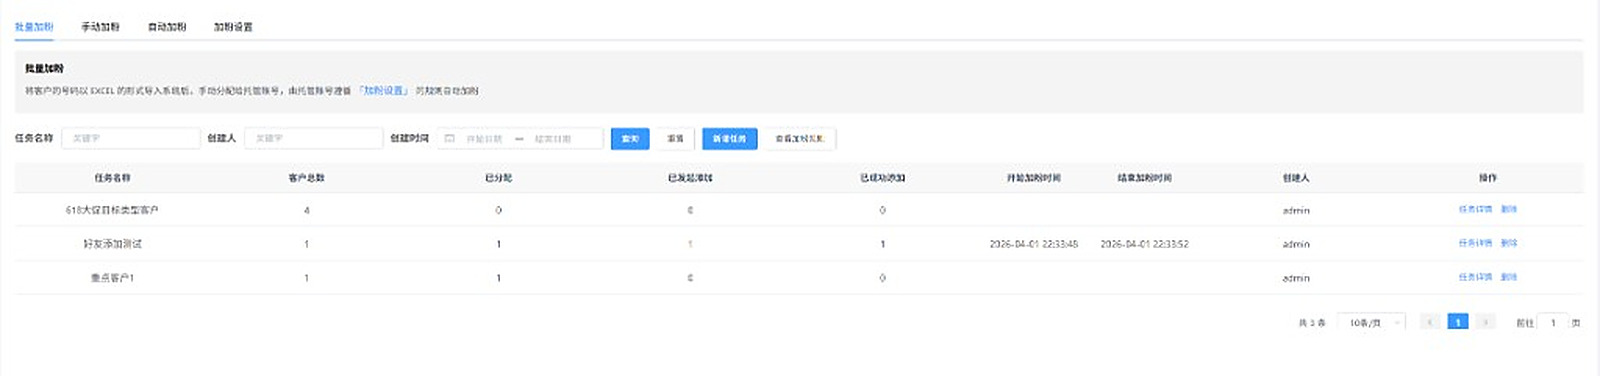Image resolution: width=1600 pixels, height=376 pixels.
Task: Set the 开始日期 start date field
Action: (x=485, y=139)
